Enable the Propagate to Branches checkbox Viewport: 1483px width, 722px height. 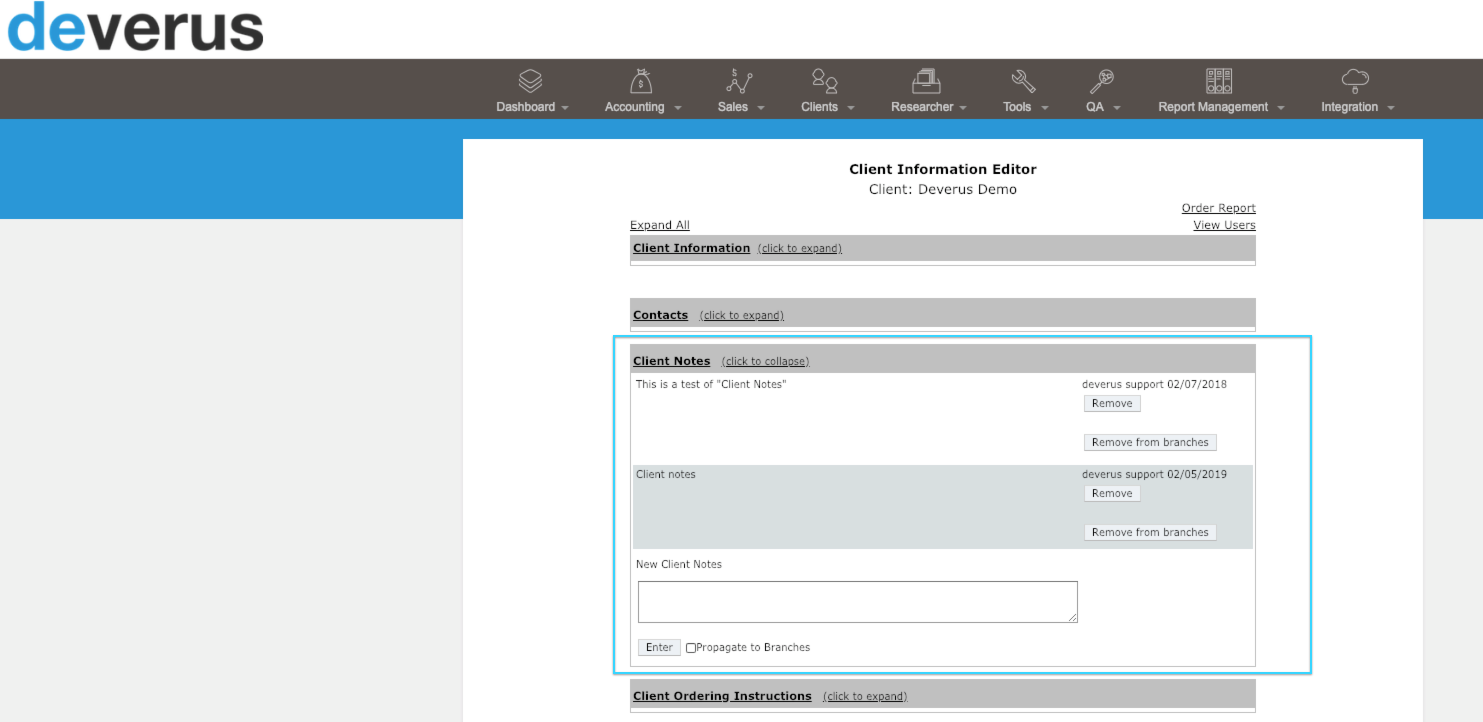coord(691,648)
